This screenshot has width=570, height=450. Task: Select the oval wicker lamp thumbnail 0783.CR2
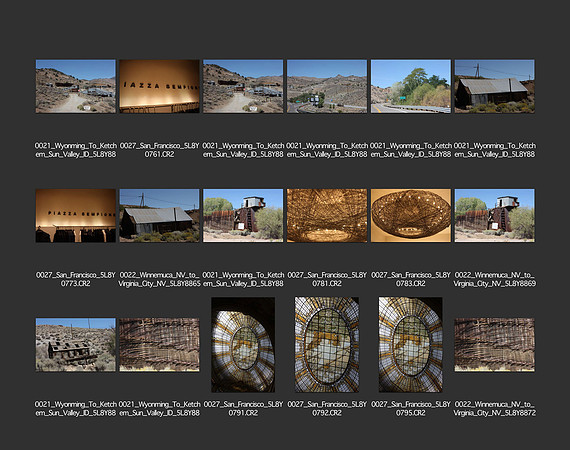coord(411,216)
